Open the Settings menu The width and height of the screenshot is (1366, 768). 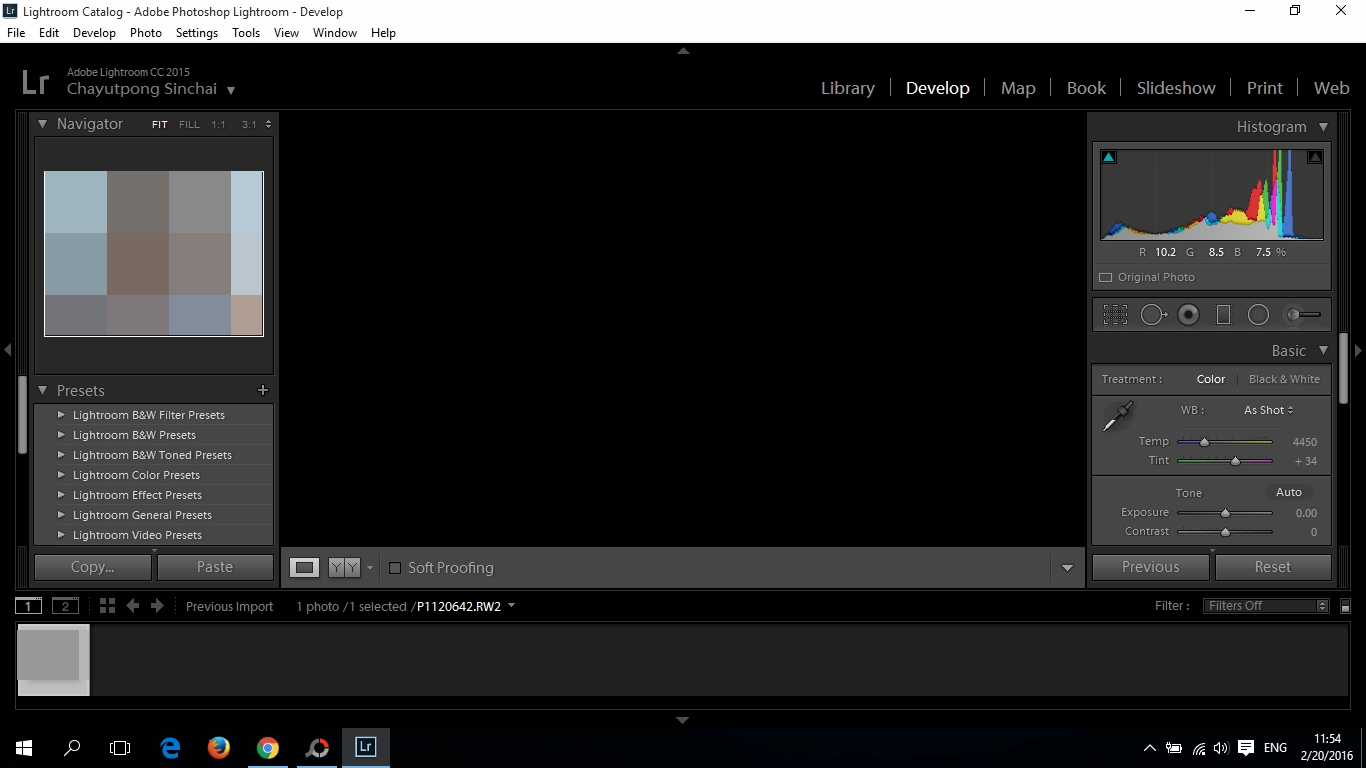click(x=196, y=33)
